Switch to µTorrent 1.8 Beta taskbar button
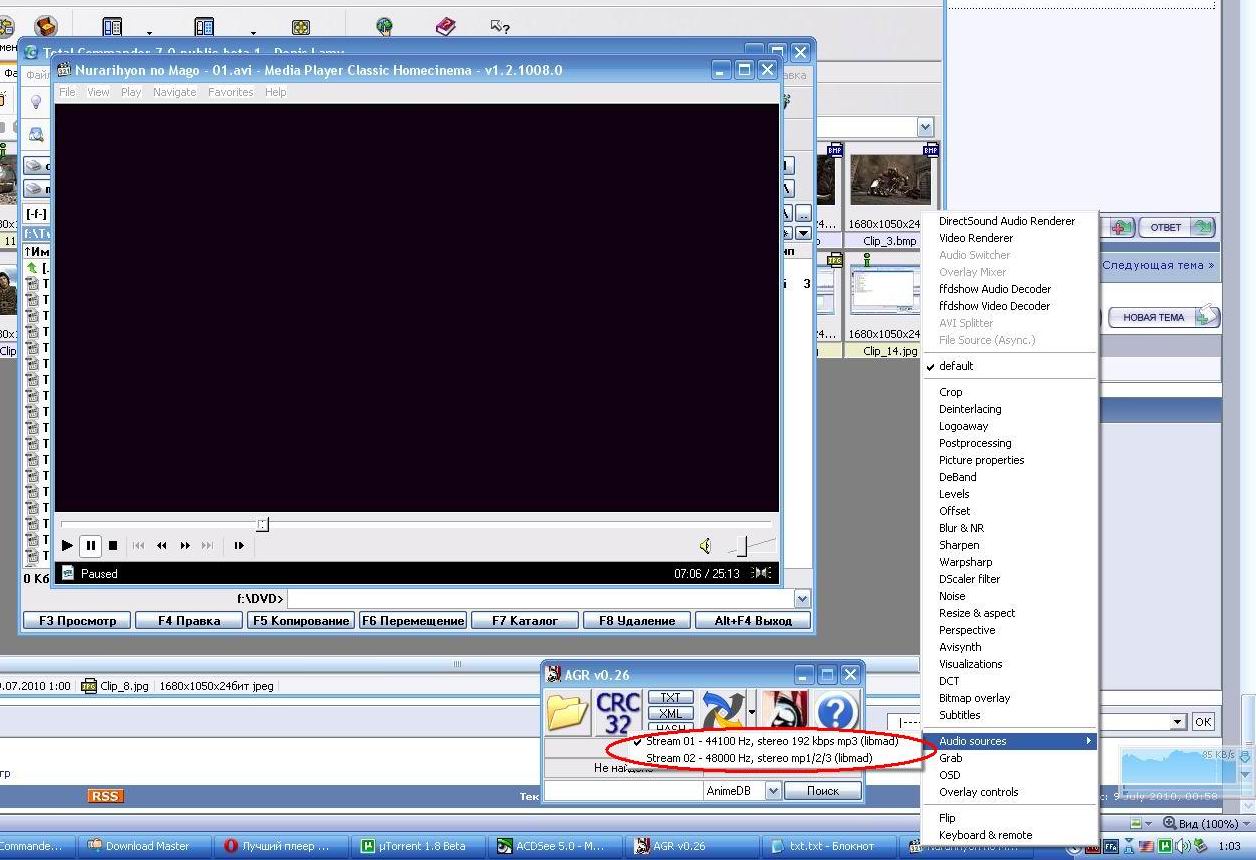This screenshot has width=1256, height=860. click(418, 846)
